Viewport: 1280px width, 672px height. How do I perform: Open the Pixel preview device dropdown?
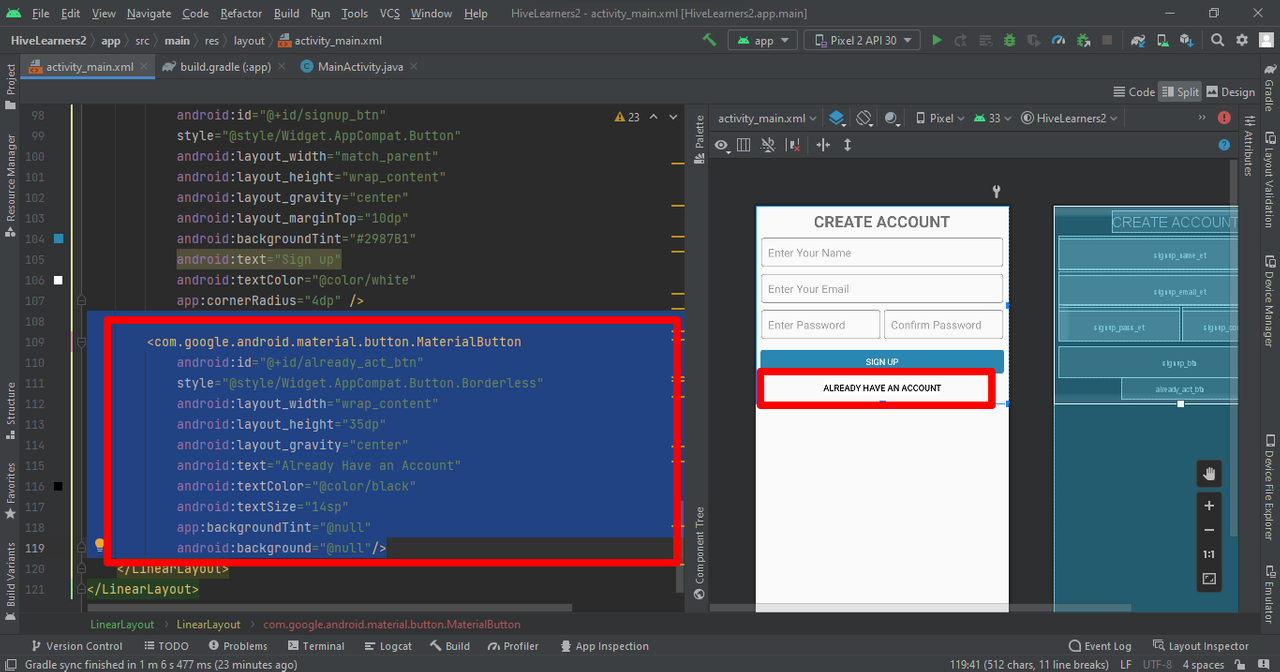[940, 118]
